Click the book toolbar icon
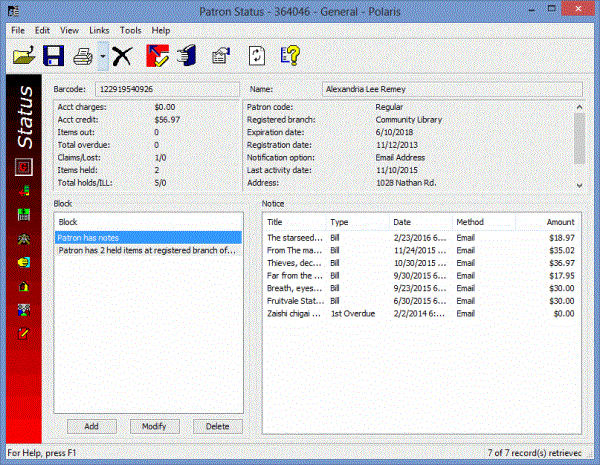Image resolution: width=600 pixels, height=465 pixels. click(x=187, y=56)
